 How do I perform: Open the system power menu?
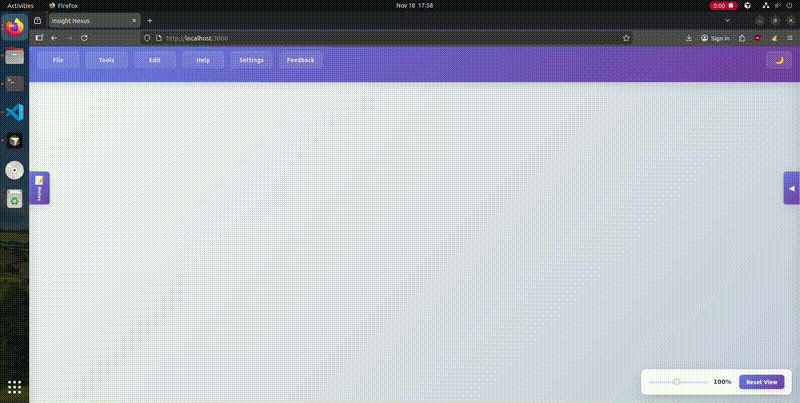[791, 6]
